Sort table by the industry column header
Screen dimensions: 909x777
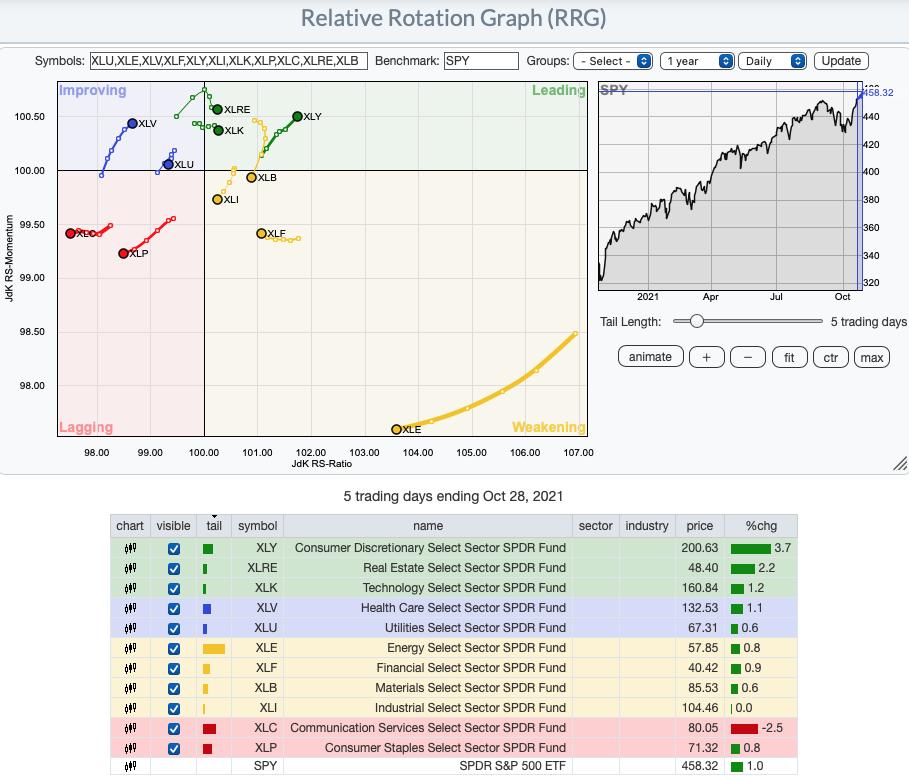coord(647,526)
